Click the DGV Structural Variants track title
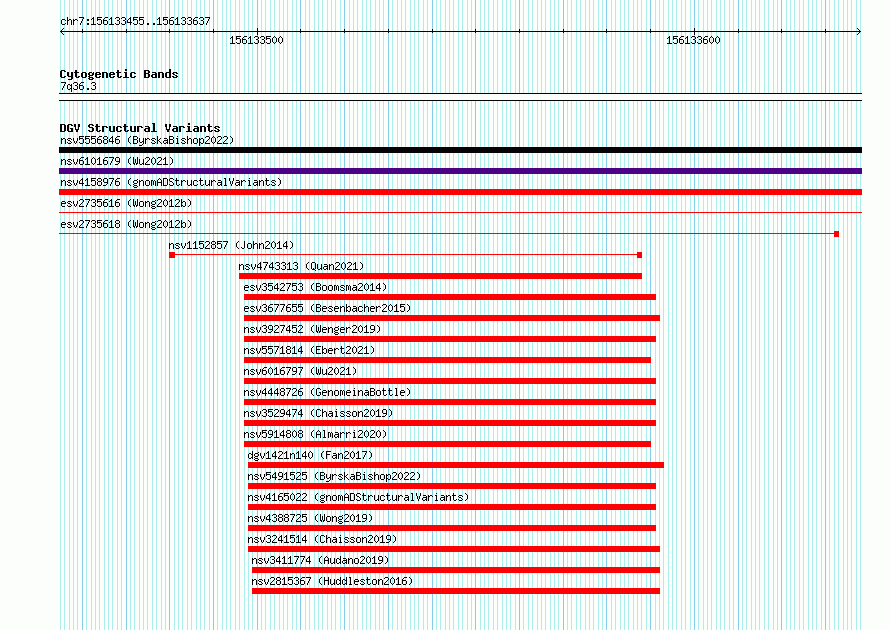890x630 pixels. [x=140, y=128]
